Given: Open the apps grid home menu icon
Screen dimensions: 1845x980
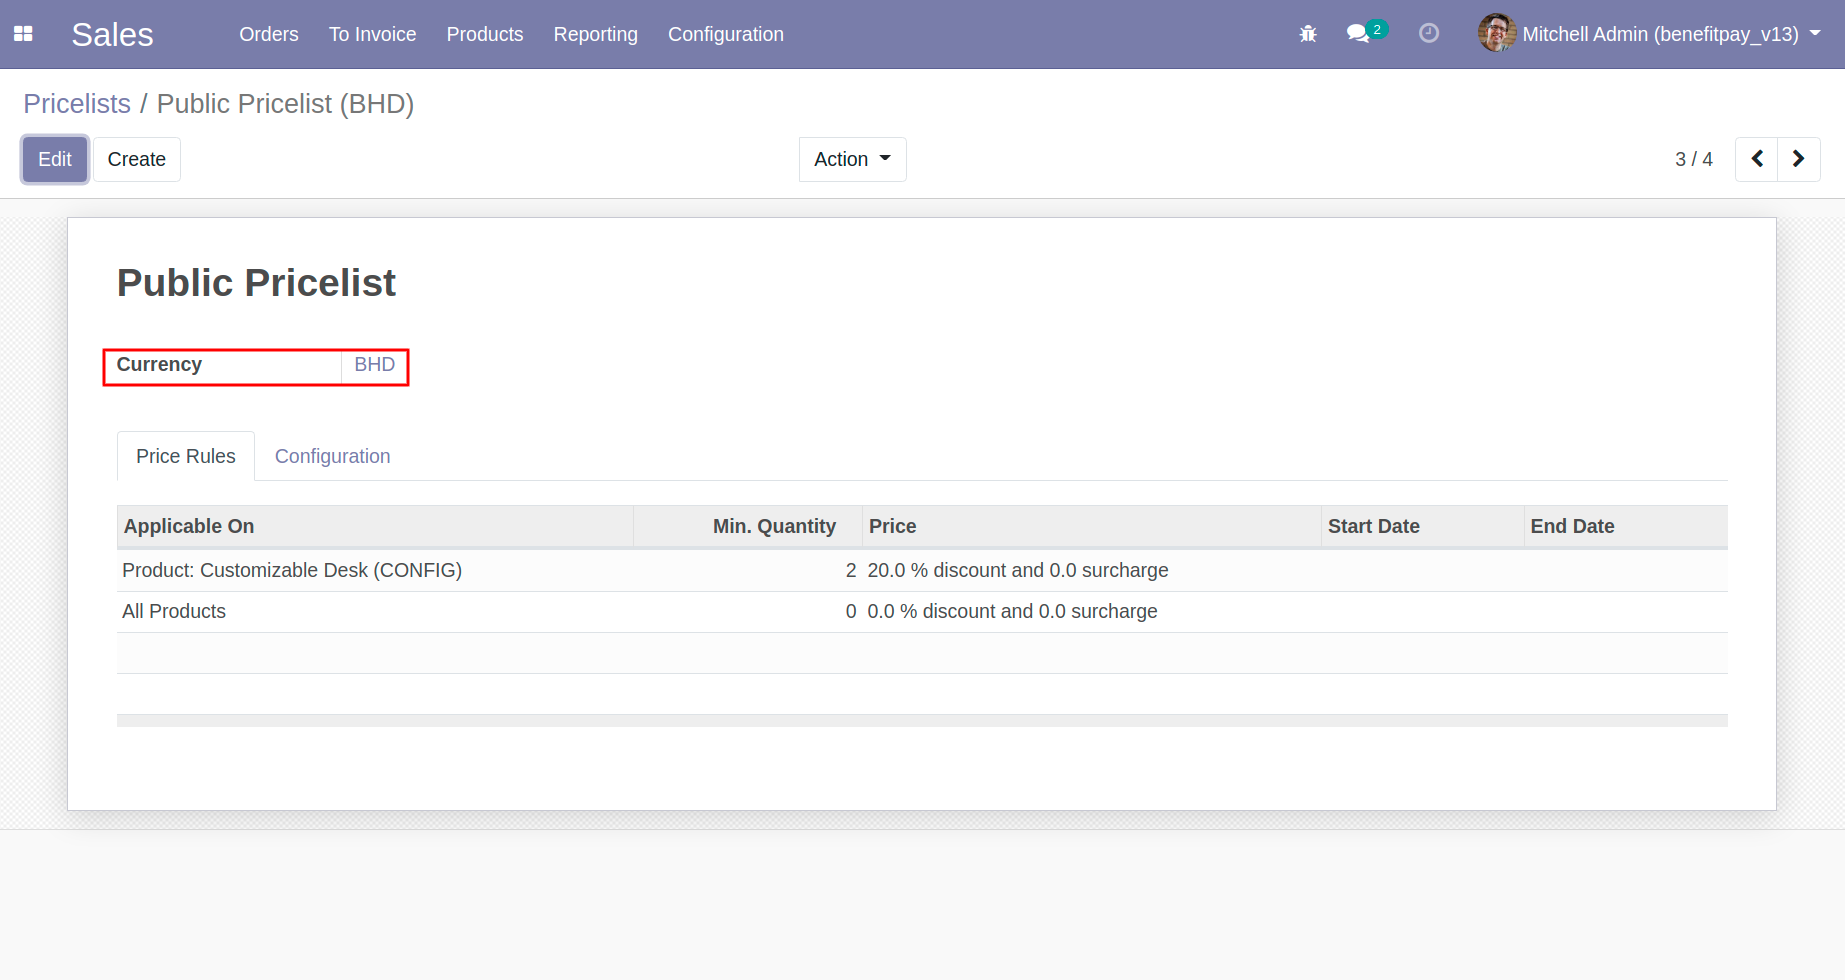Looking at the screenshot, I should [24, 34].
